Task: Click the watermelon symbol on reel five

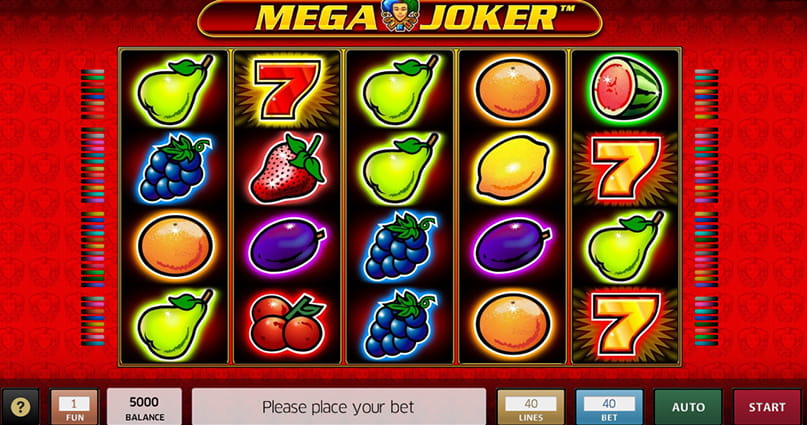Action: [x=626, y=88]
